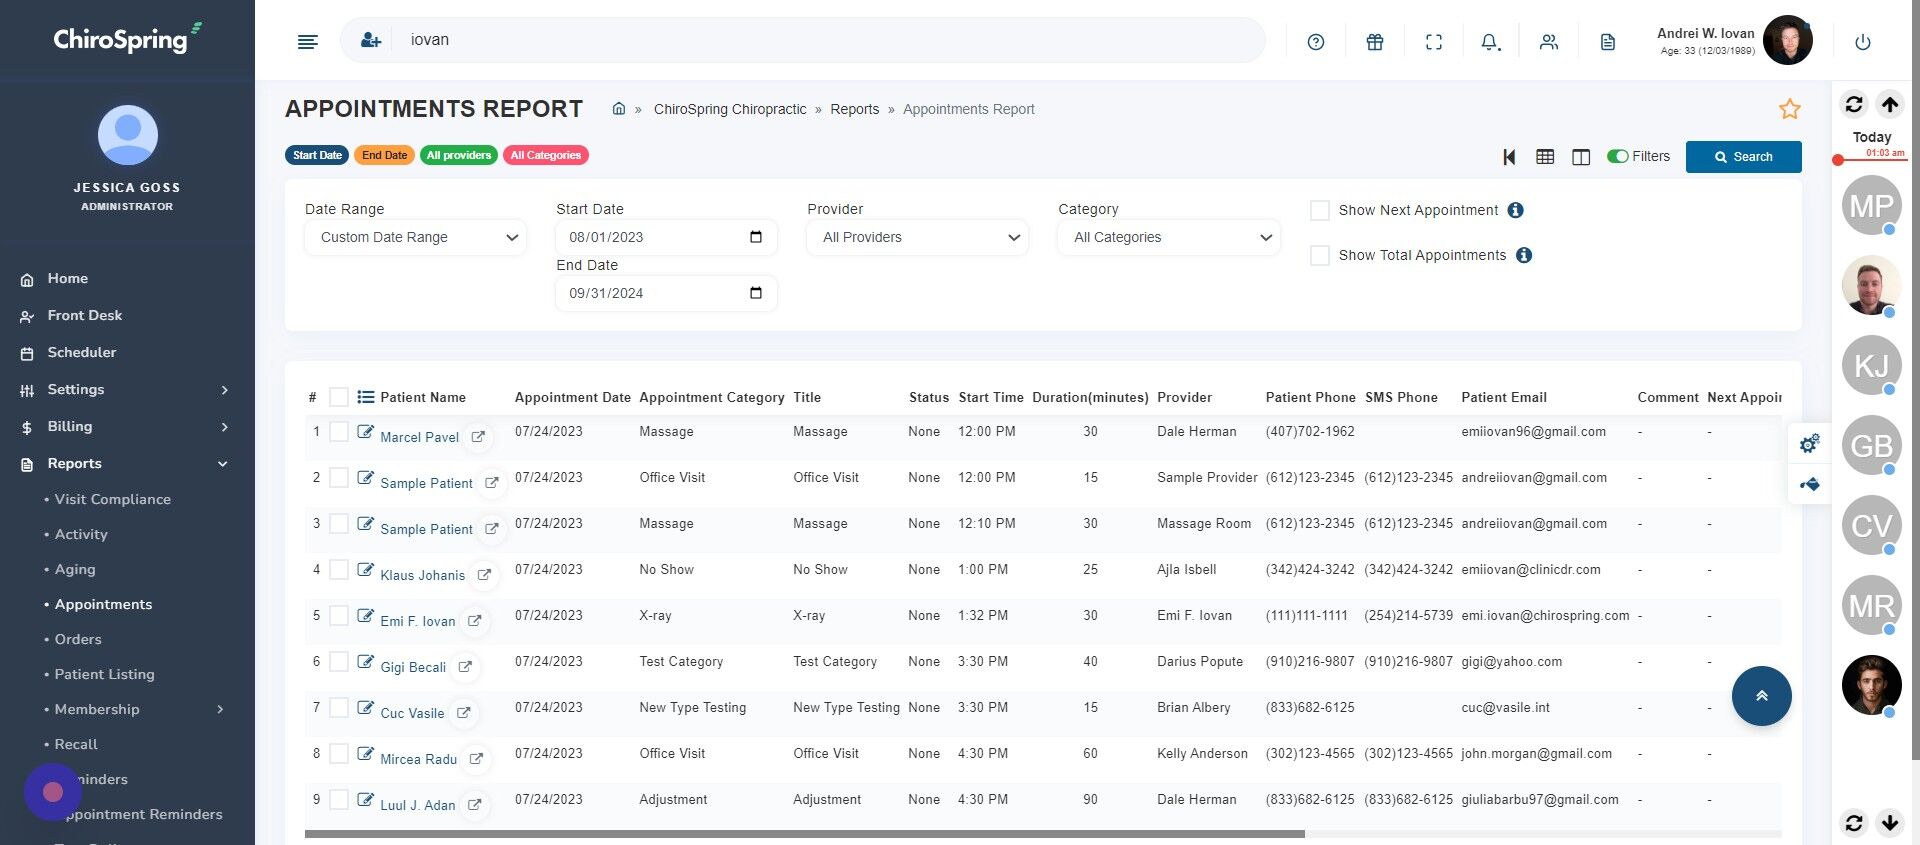
Task: Open Gigi Becali external link icon
Action: point(465,667)
